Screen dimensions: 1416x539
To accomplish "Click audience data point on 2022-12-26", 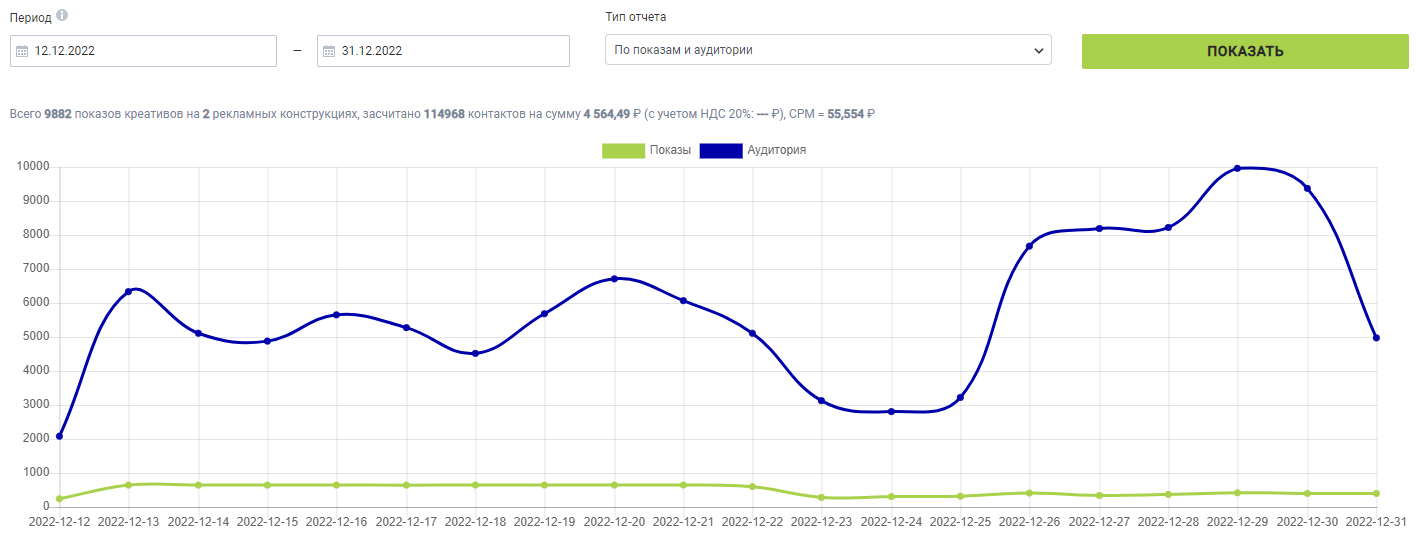I will click(1029, 246).
